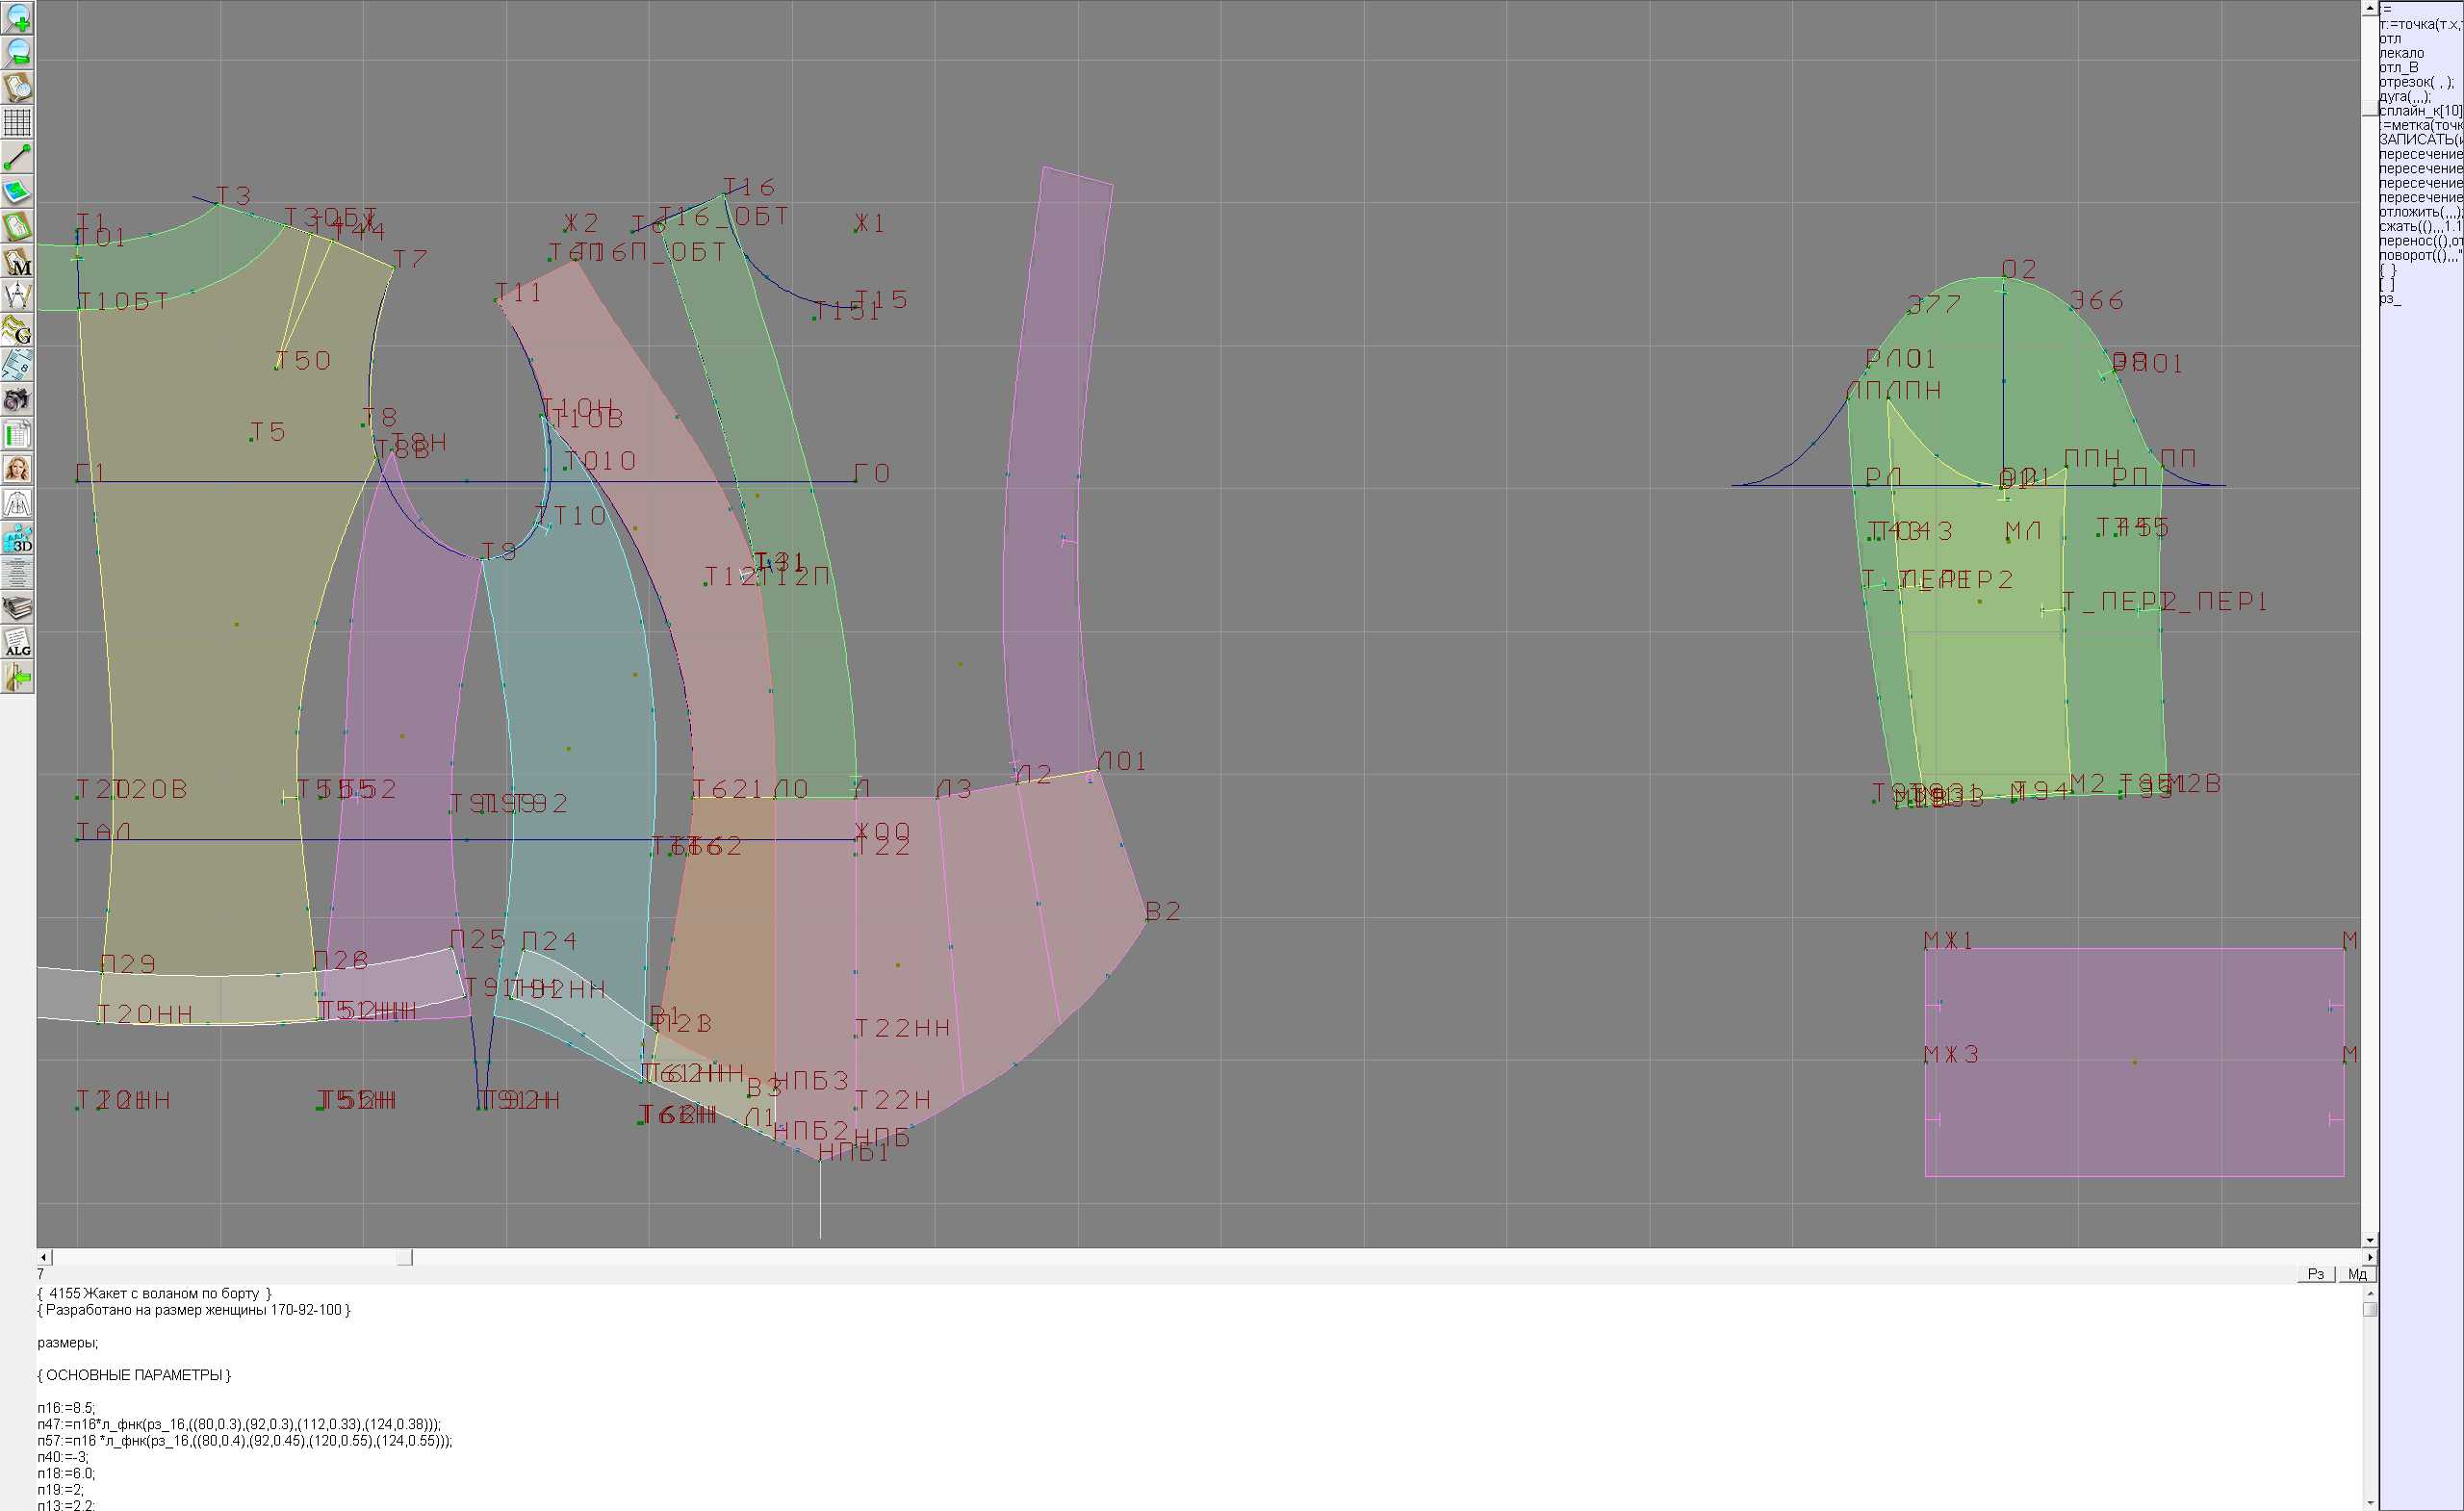Open the 3D view icon
The width and height of the screenshot is (2464, 1511).
pyautogui.click(x=18, y=539)
